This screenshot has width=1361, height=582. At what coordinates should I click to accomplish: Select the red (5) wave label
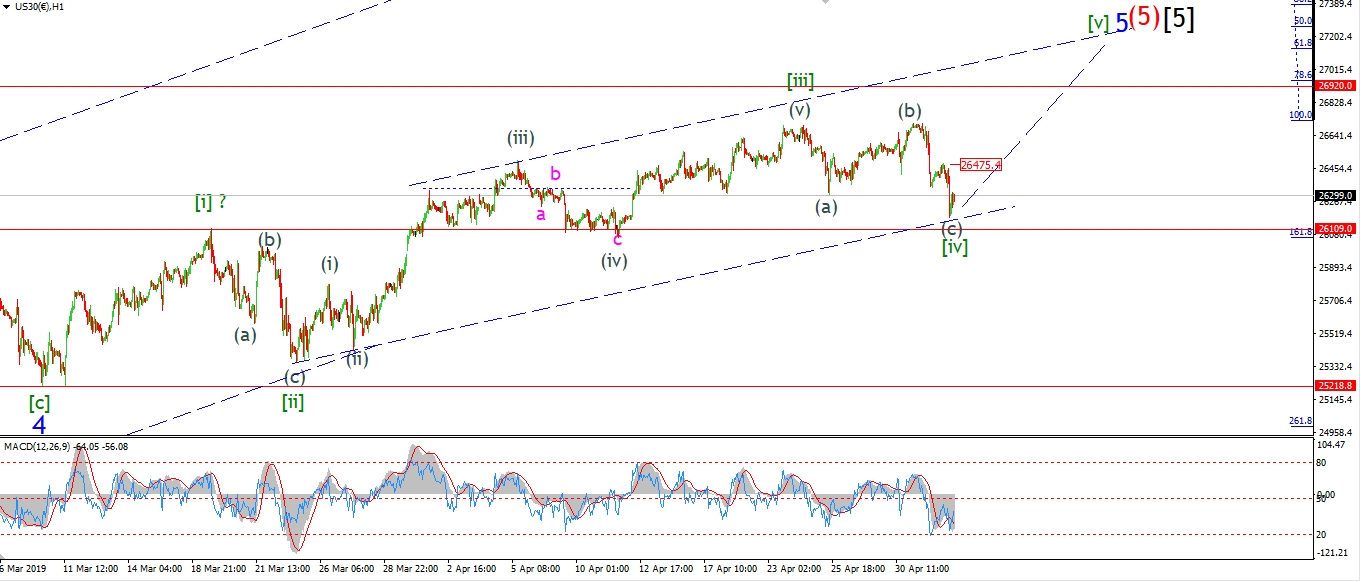pyautogui.click(x=1145, y=19)
